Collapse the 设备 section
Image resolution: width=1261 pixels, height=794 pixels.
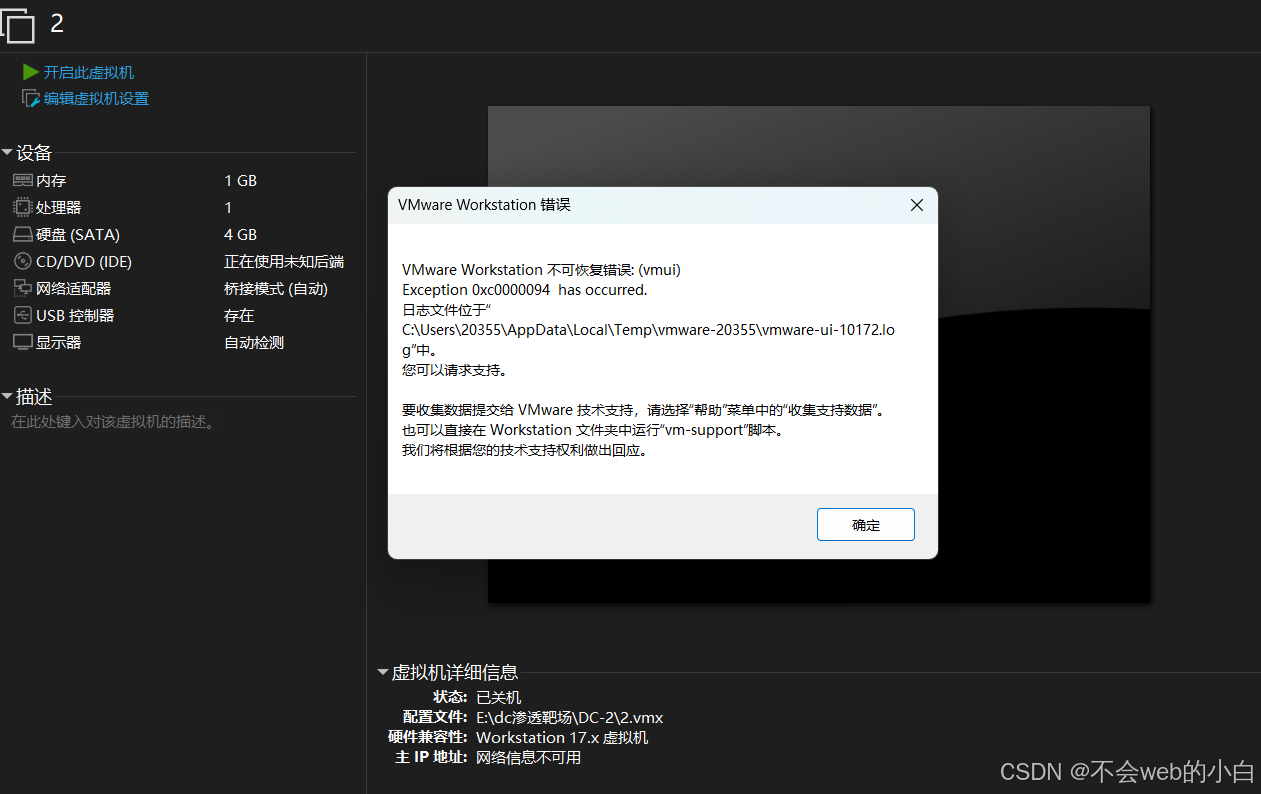7,153
